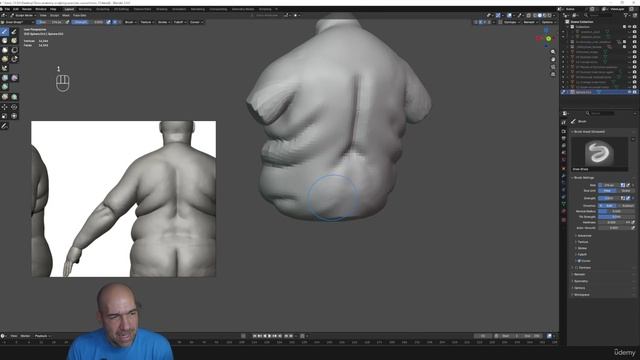Adjust Hardness slider in brush settings
The width and height of the screenshot is (640, 360).
click(x=612, y=222)
